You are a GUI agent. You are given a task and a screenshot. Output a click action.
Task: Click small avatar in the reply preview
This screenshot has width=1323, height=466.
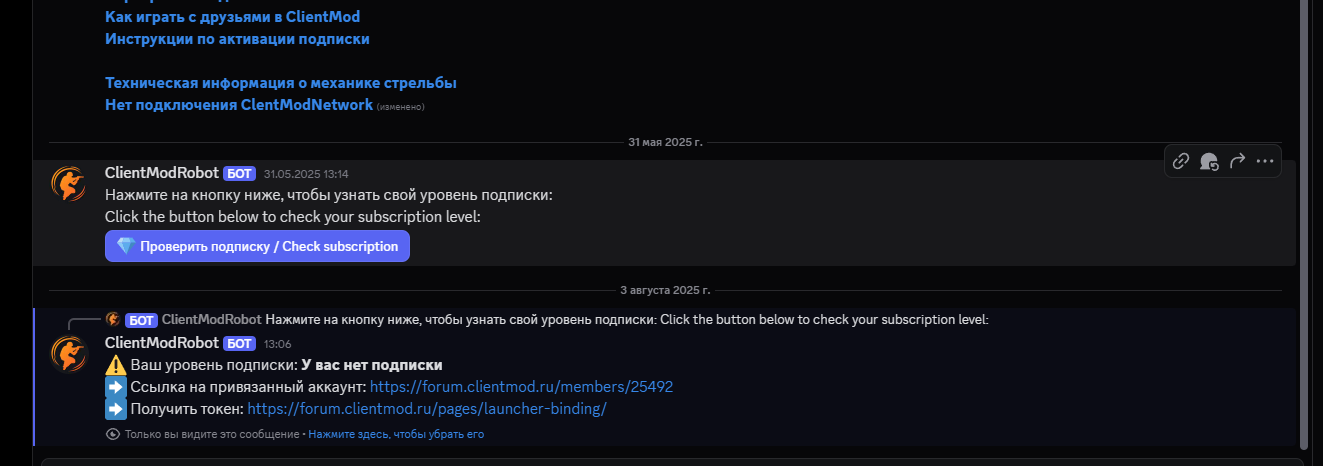tap(113, 320)
